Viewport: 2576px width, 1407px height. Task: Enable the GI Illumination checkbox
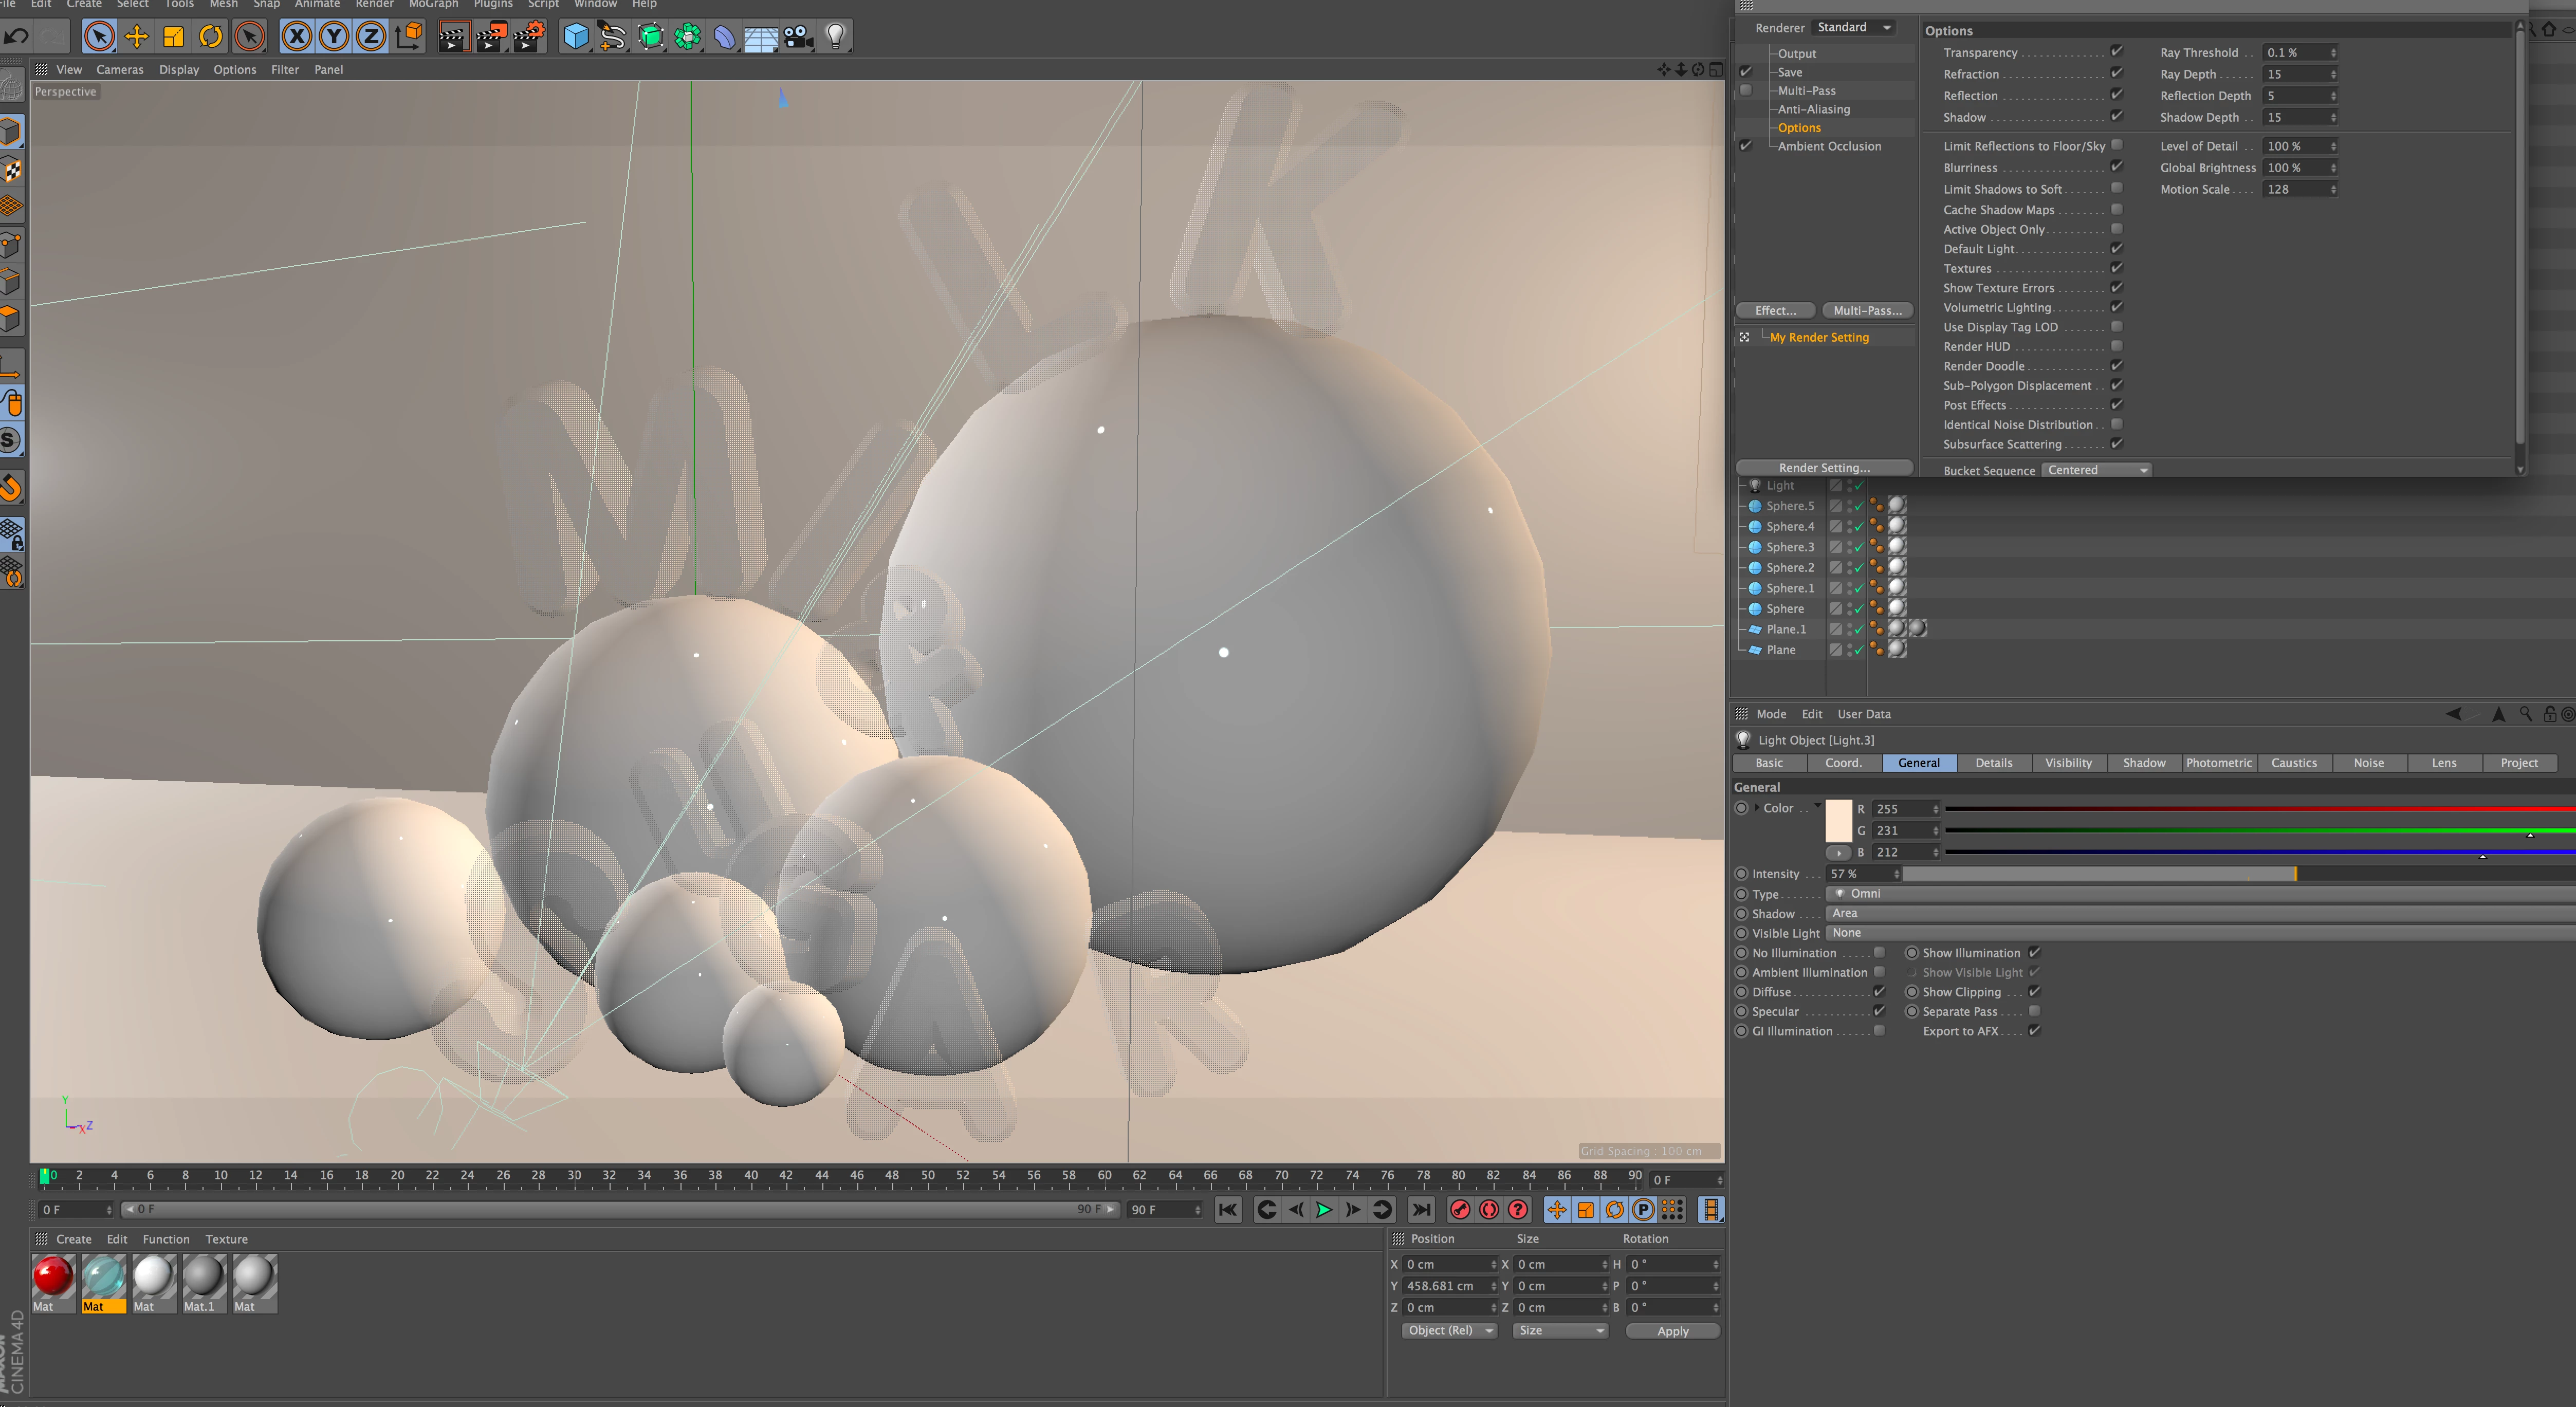coord(1879,1030)
